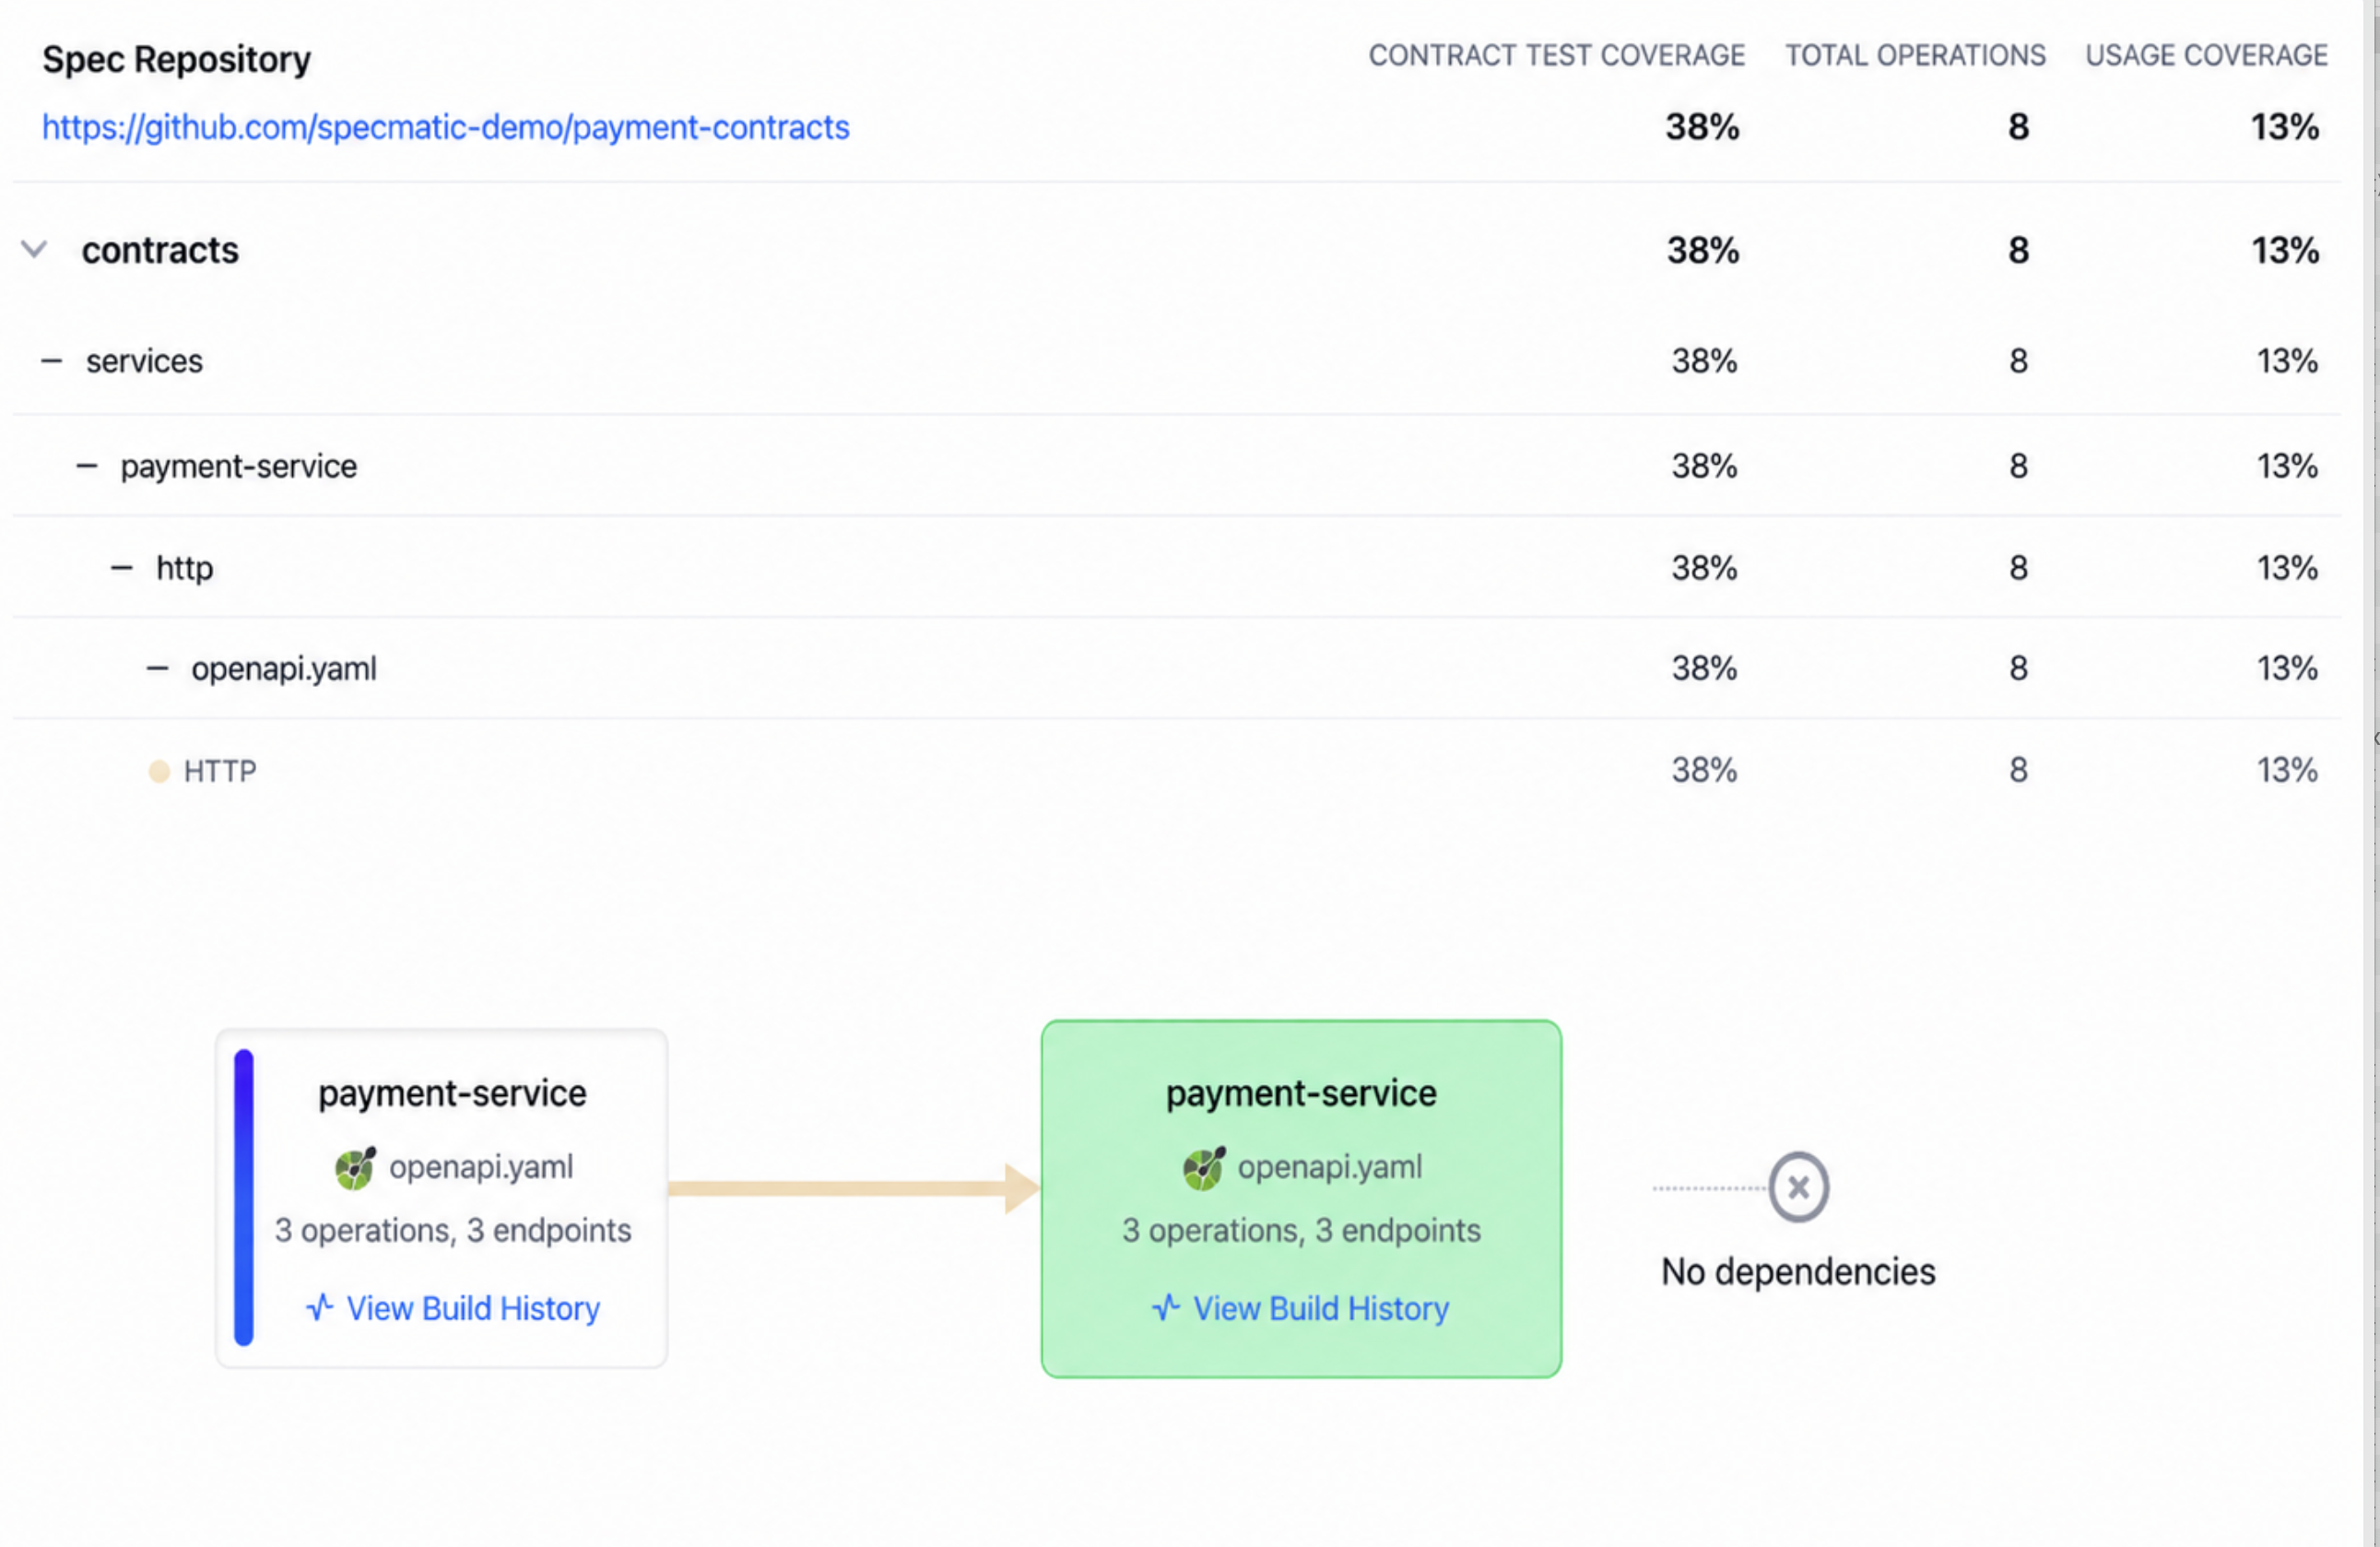This screenshot has width=2380, height=1547.
Task: Select the http folder tree item
Action: [x=184, y=568]
